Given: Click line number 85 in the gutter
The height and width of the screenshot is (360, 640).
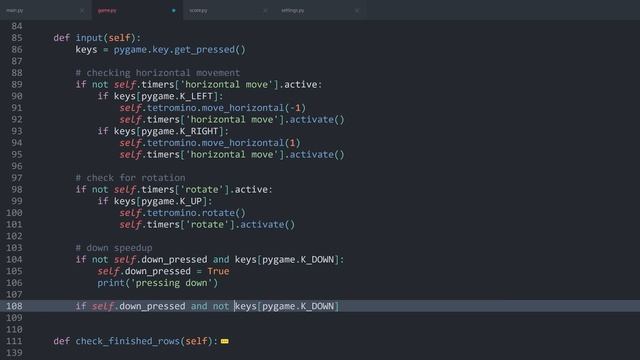Looking at the screenshot, I should click(17, 38).
